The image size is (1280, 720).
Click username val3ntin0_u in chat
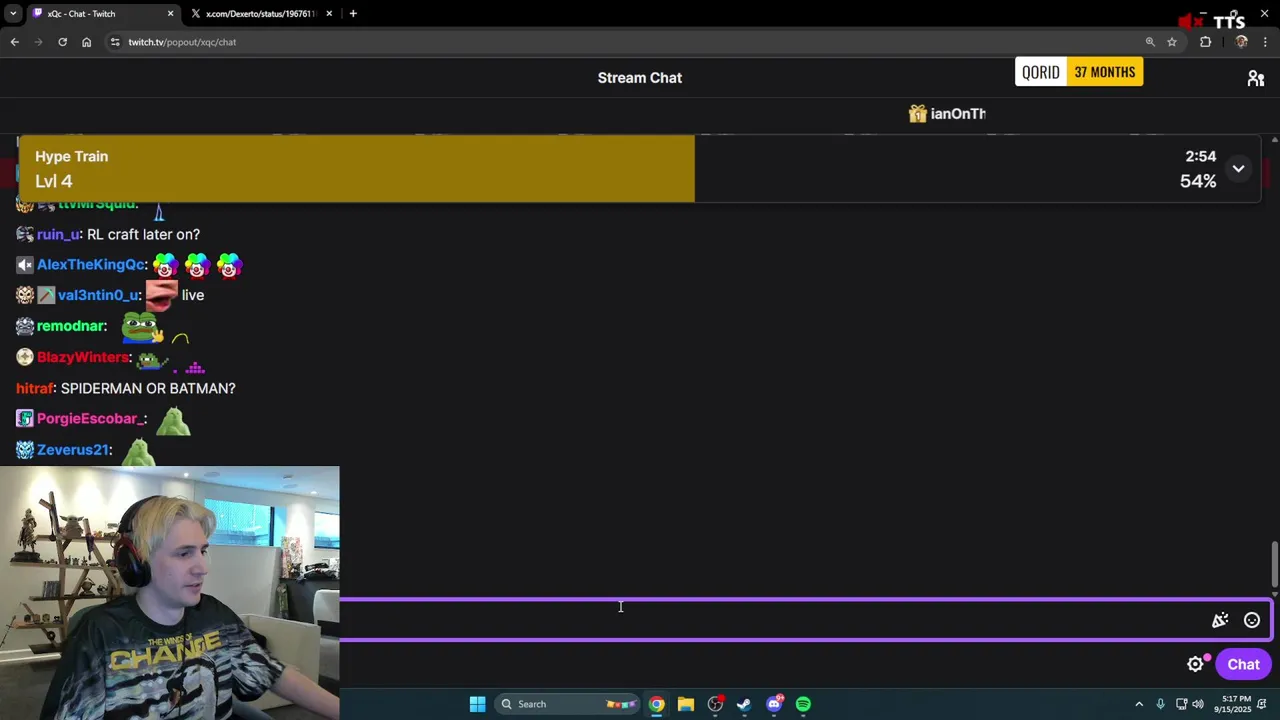pos(97,295)
